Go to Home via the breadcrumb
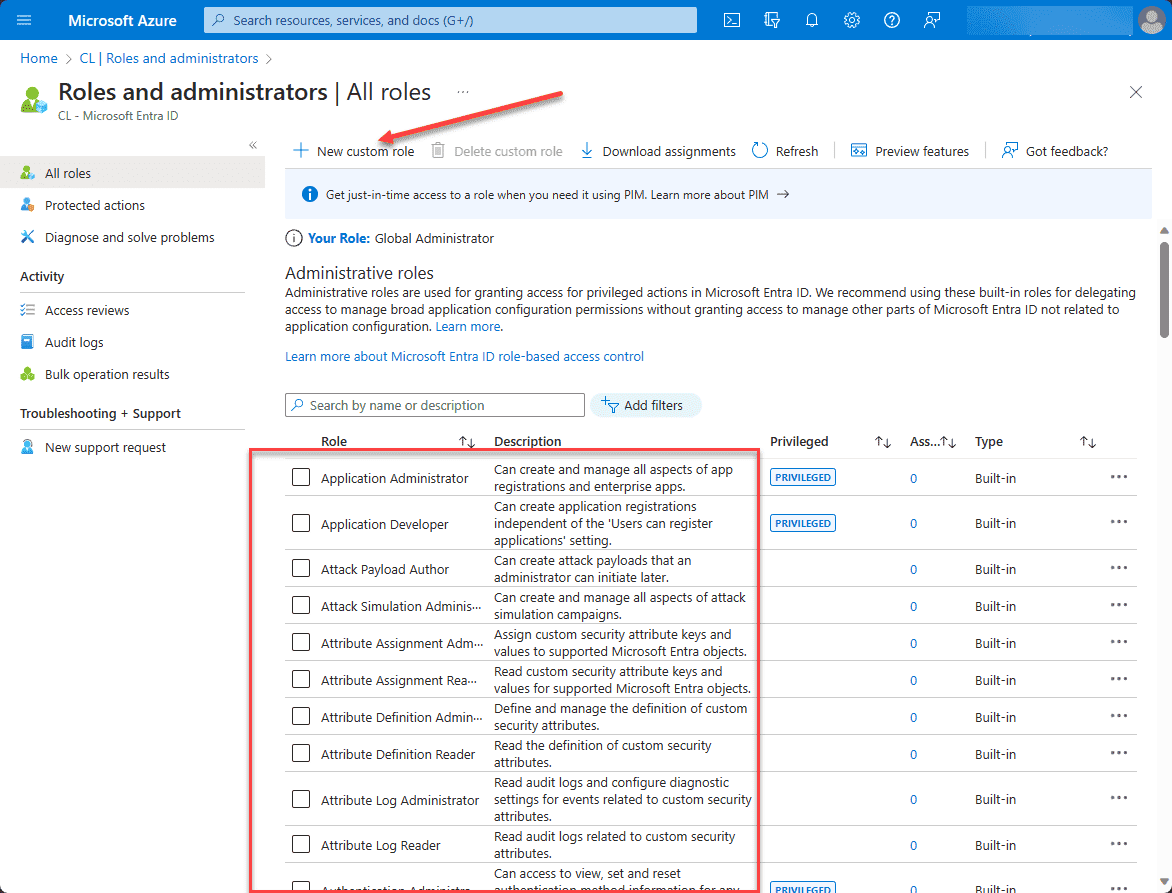 point(39,58)
